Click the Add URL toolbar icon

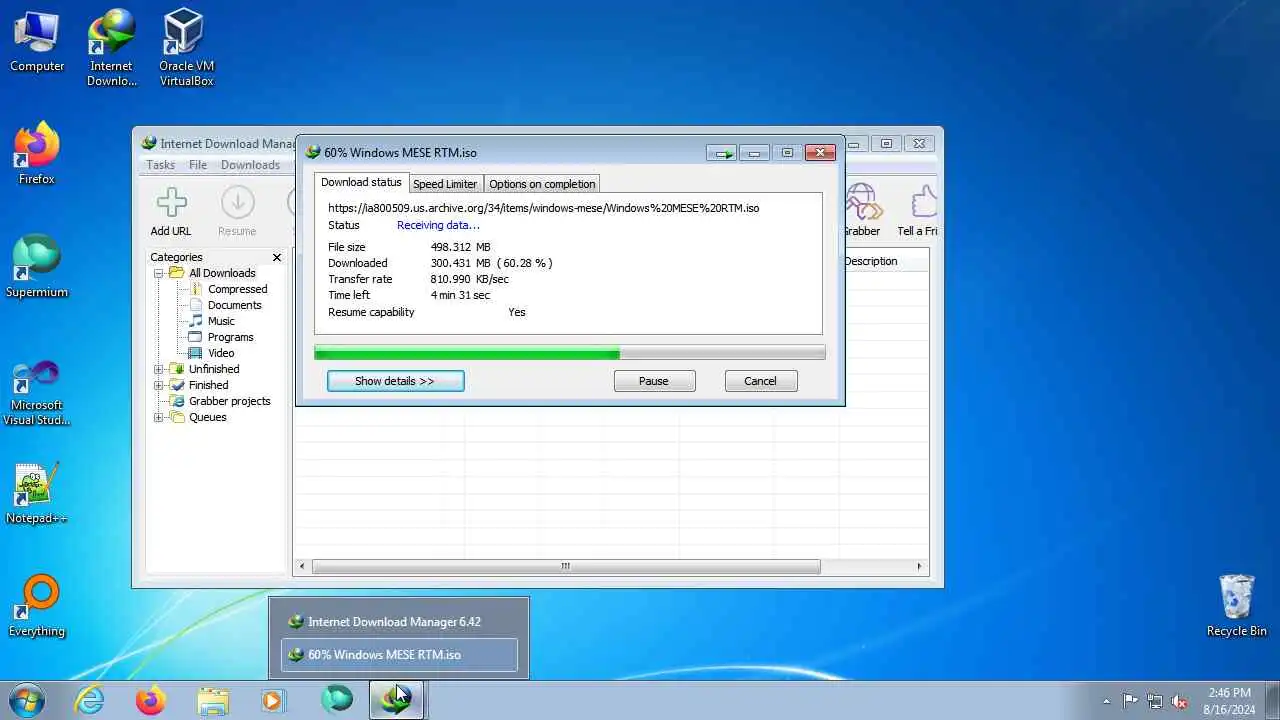pos(171,211)
